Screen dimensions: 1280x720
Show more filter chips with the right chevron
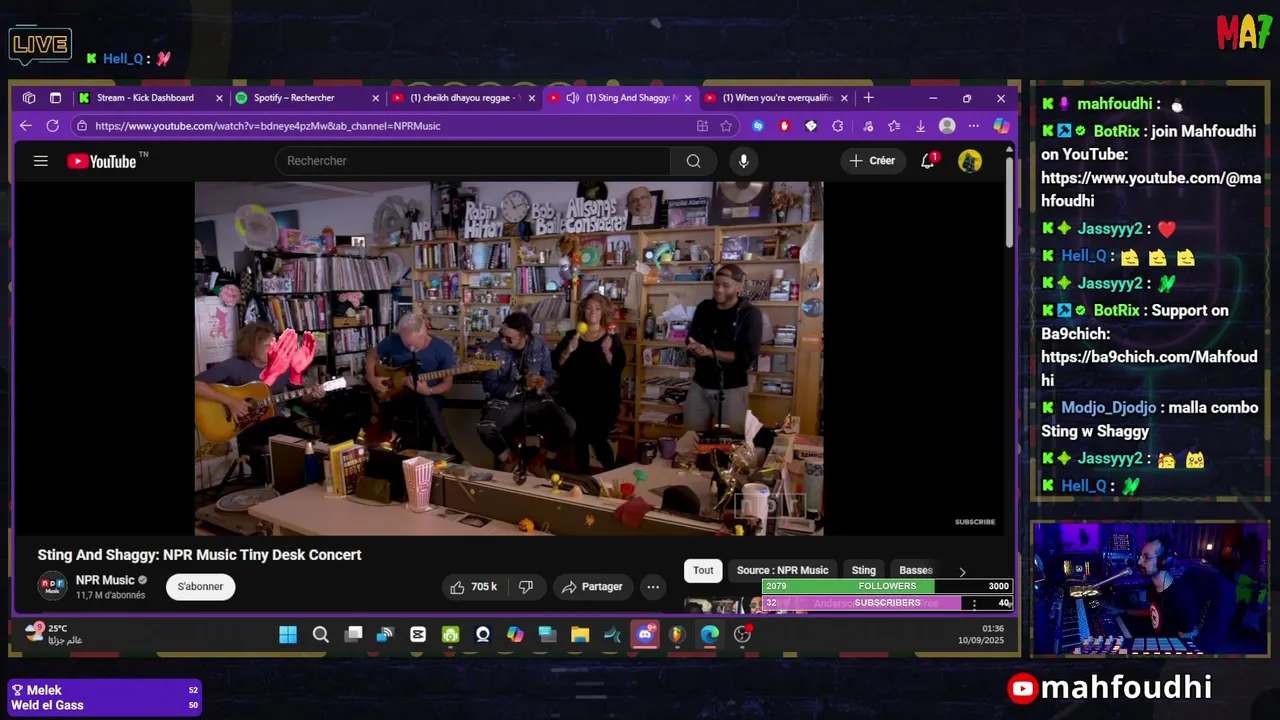click(x=962, y=571)
